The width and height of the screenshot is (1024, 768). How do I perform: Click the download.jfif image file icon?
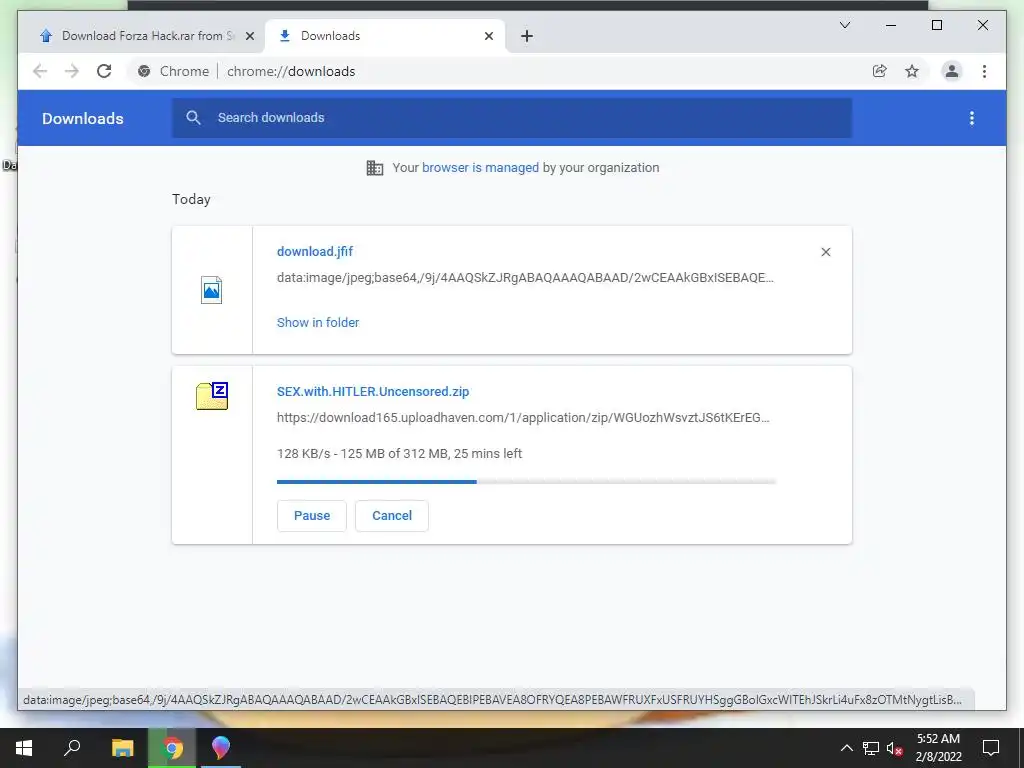[x=212, y=290]
